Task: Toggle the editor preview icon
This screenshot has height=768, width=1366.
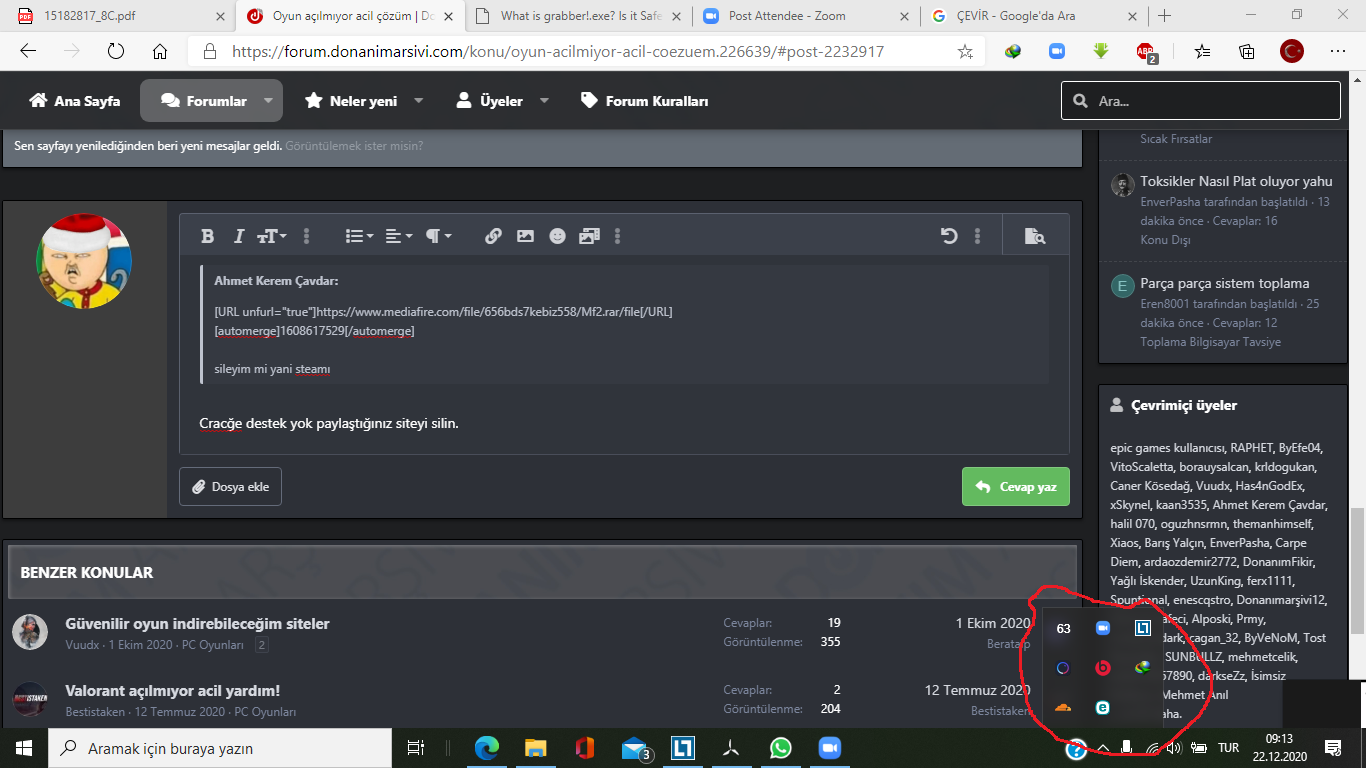Action: [x=1035, y=236]
